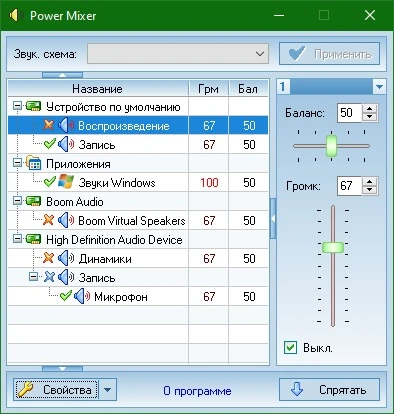Open the Звук. схема dropdown list
This screenshot has height=414, width=394.
click(178, 54)
